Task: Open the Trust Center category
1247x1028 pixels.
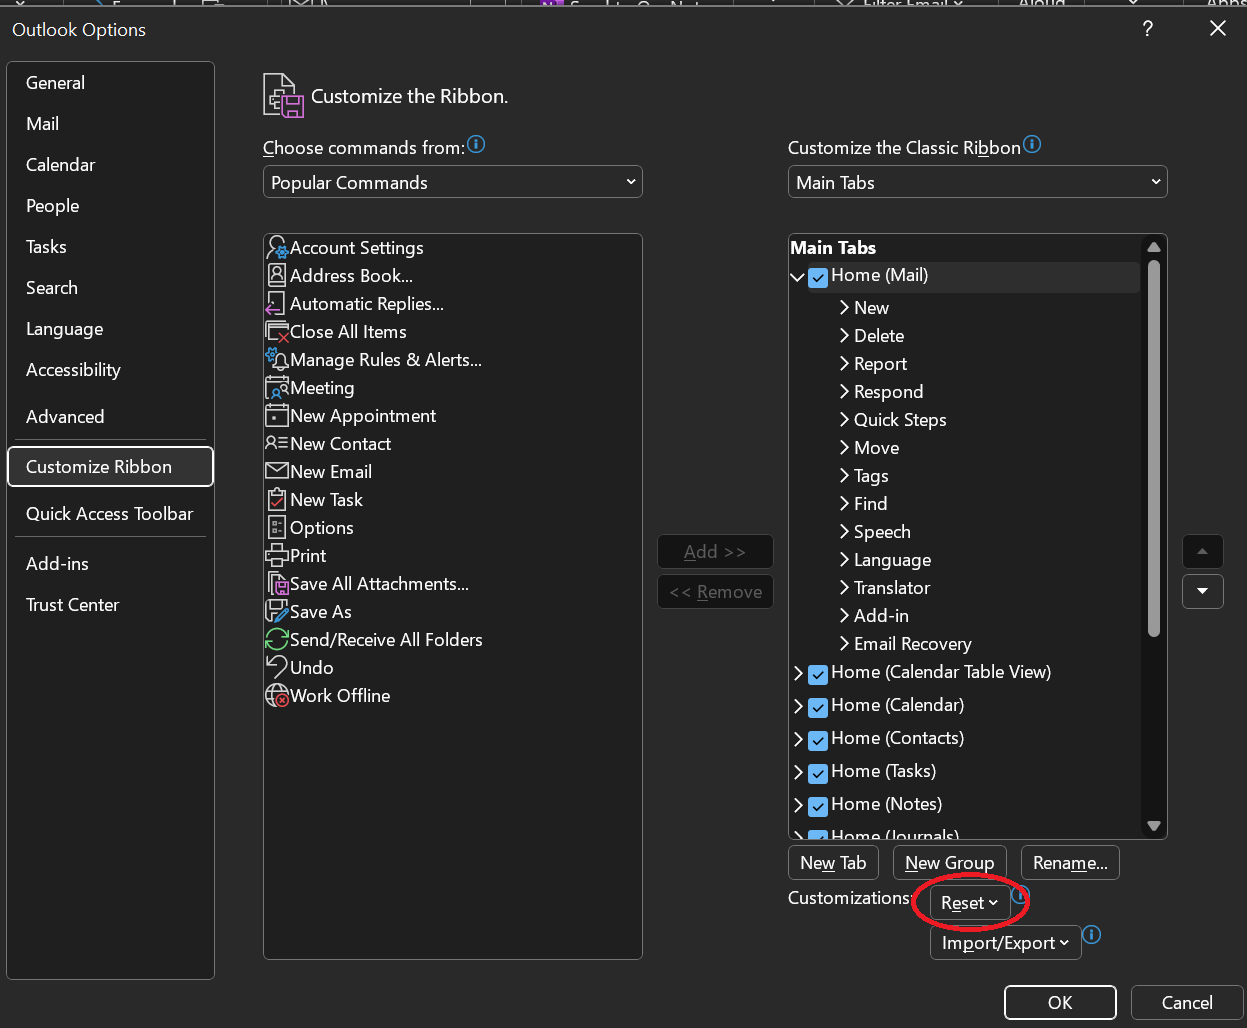Action: click(x=110, y=605)
